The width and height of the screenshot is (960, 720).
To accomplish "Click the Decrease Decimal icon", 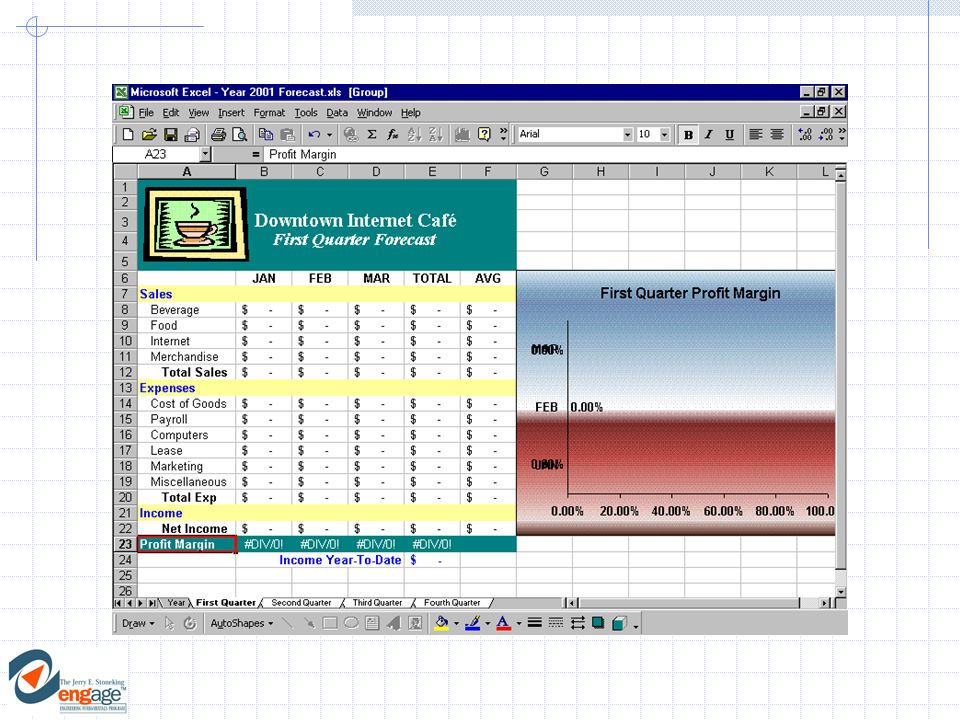I will (826, 135).
